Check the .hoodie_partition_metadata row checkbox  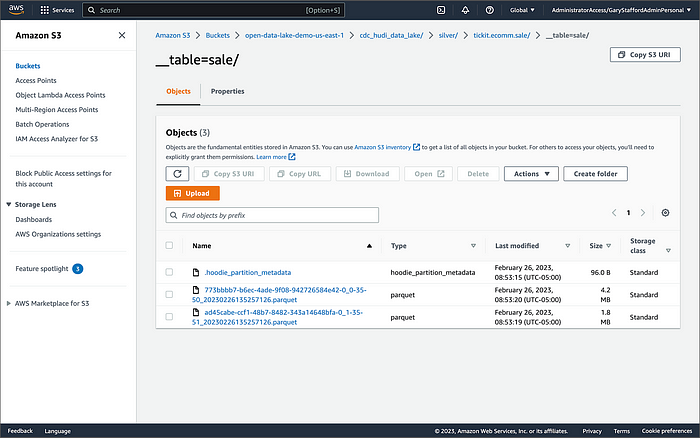169,272
